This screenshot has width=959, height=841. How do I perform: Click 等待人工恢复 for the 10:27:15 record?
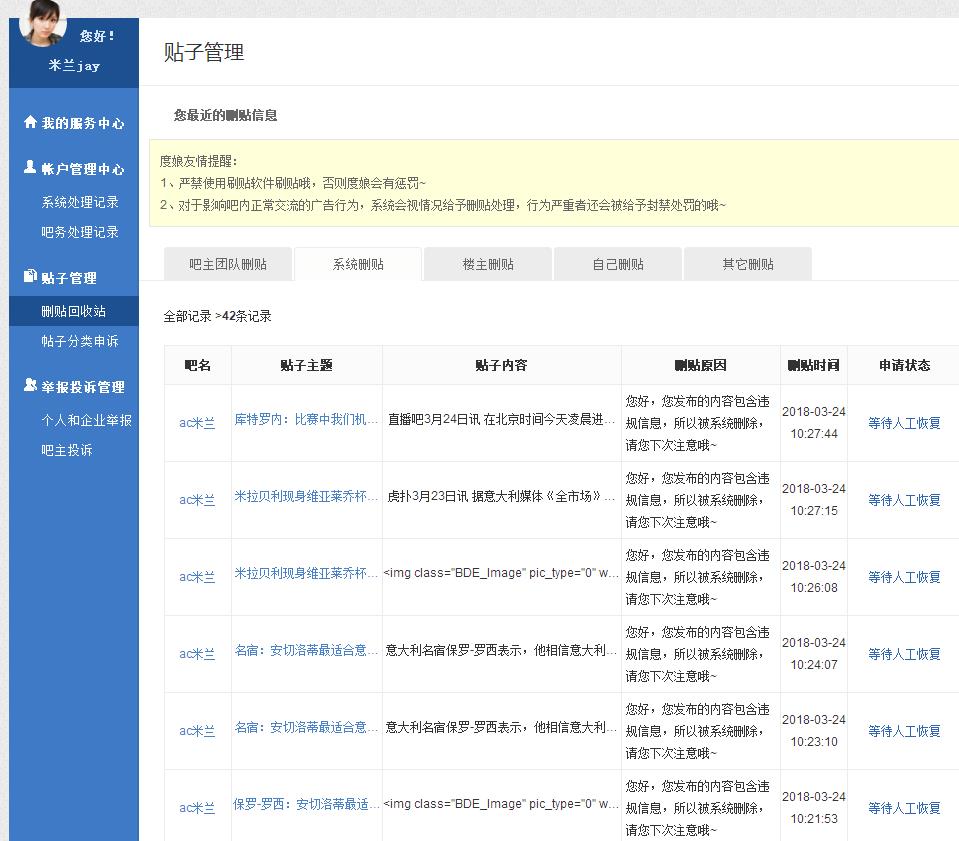click(x=904, y=500)
